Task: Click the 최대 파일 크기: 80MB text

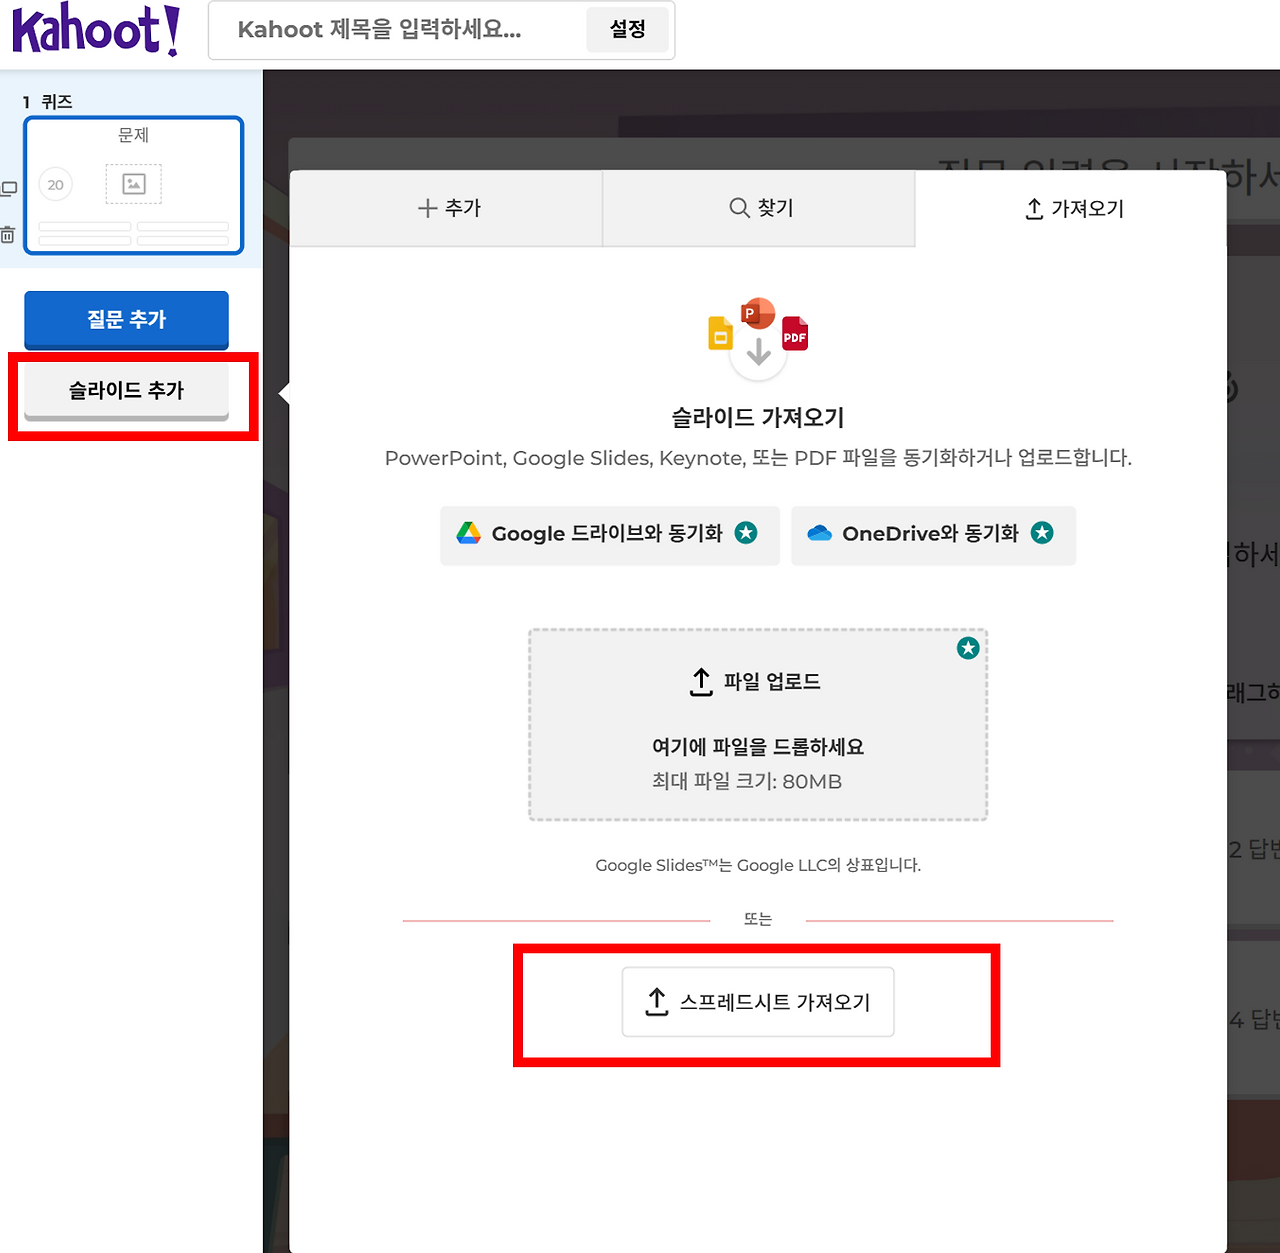Action: pyautogui.click(x=747, y=781)
